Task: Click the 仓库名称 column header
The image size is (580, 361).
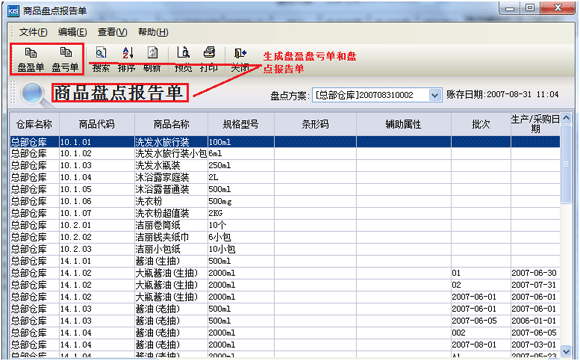Action: pos(34,124)
